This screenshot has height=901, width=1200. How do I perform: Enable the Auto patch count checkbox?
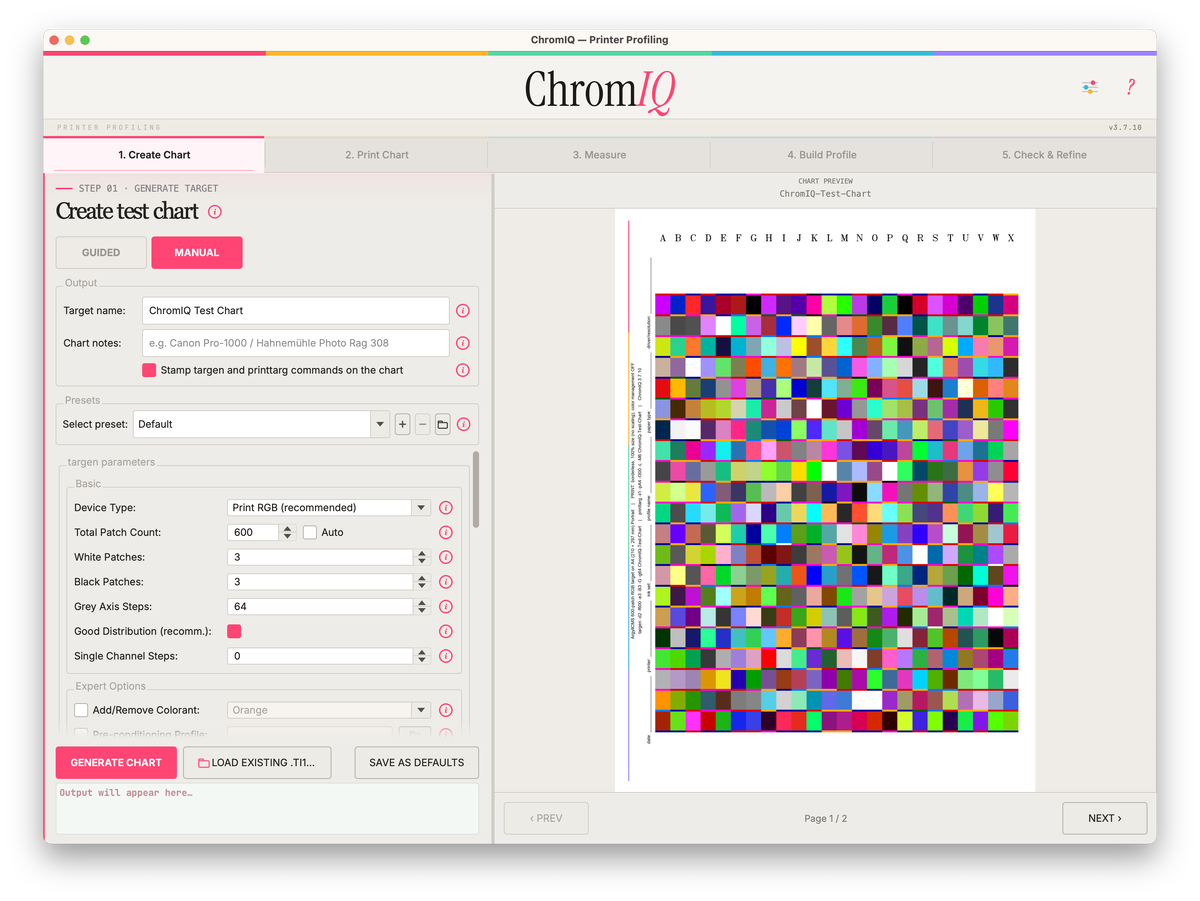click(x=310, y=533)
